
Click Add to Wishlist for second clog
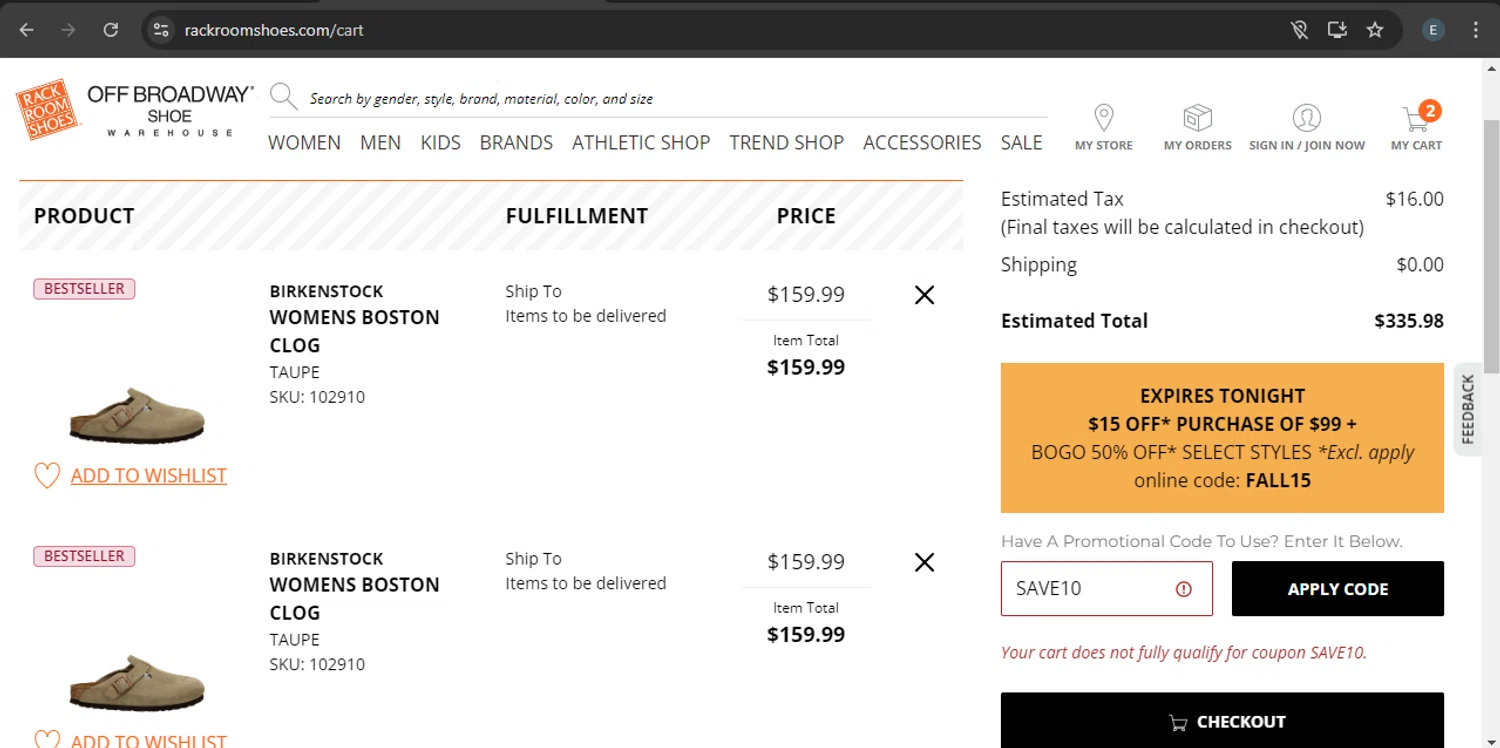point(149,741)
